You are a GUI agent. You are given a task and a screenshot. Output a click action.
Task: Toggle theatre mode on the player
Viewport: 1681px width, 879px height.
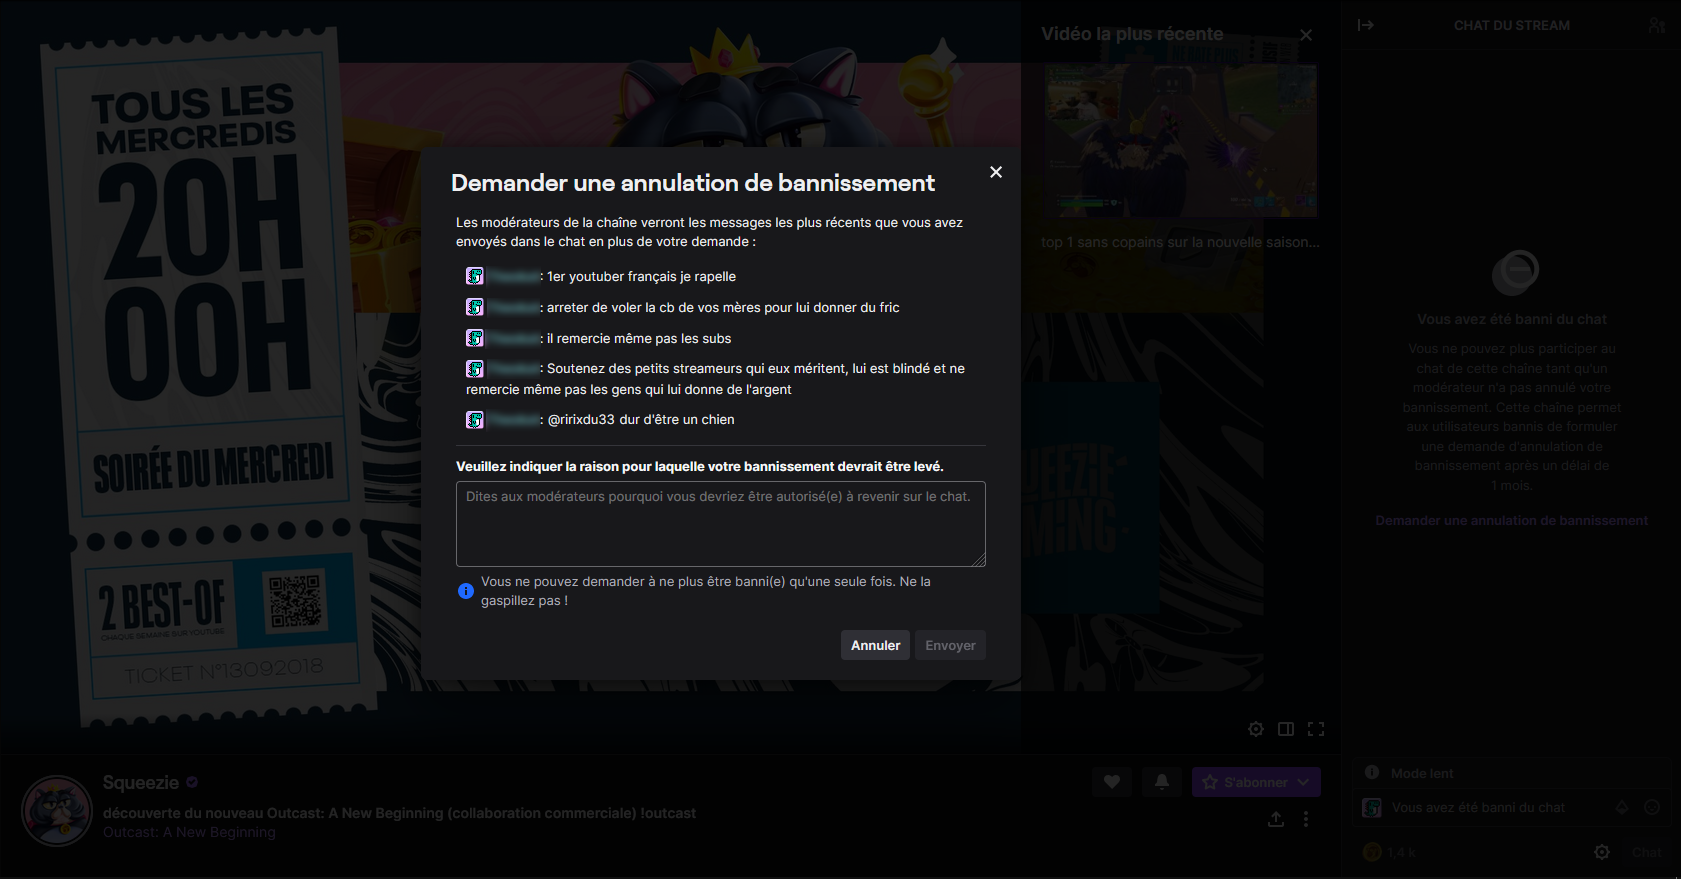coord(1286,729)
